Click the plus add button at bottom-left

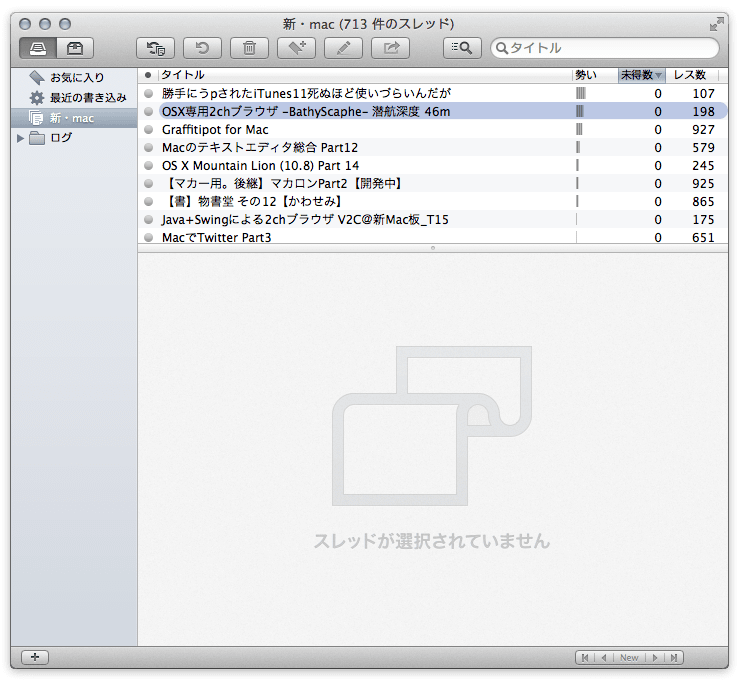(35, 657)
